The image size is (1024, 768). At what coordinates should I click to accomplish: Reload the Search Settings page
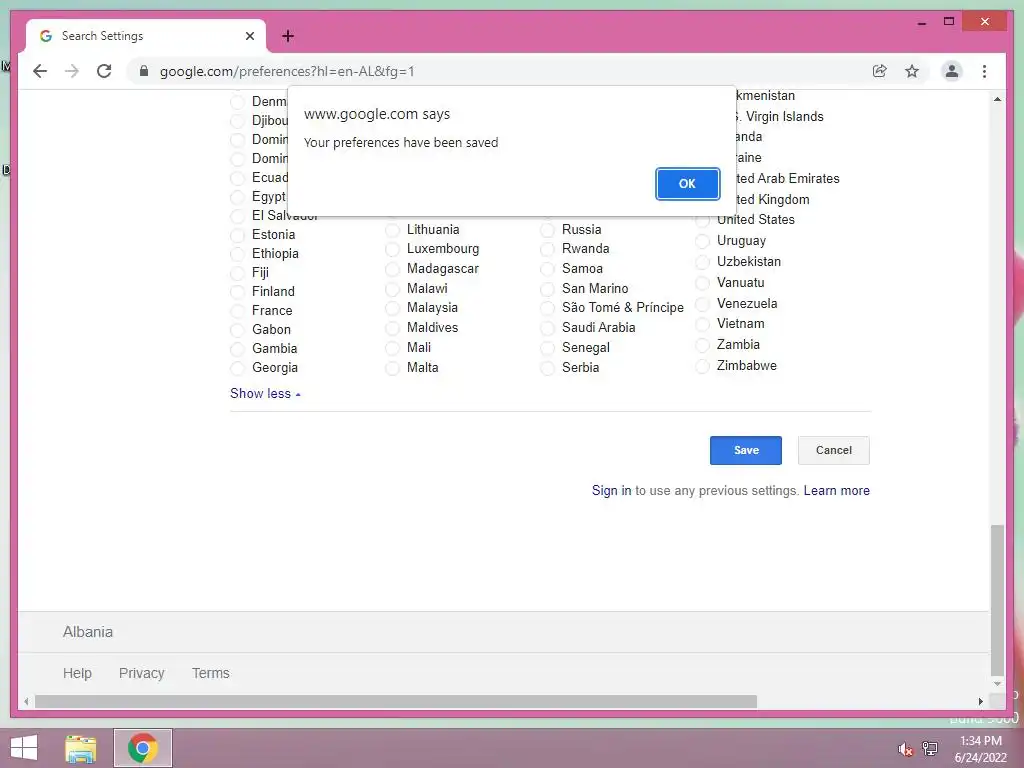point(104,71)
